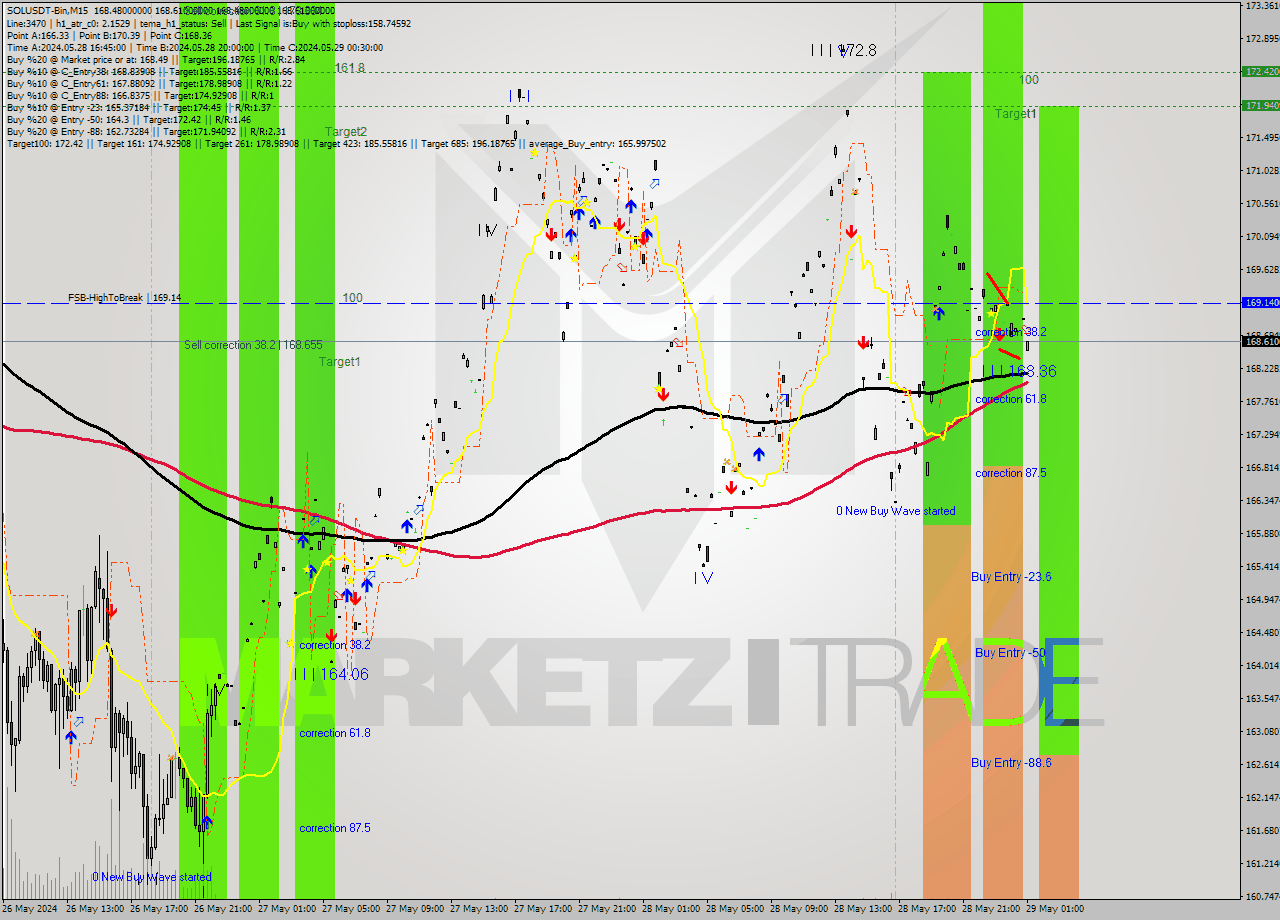
Task: Click the 'I I I 172.8' wave label
Action: coord(843,49)
